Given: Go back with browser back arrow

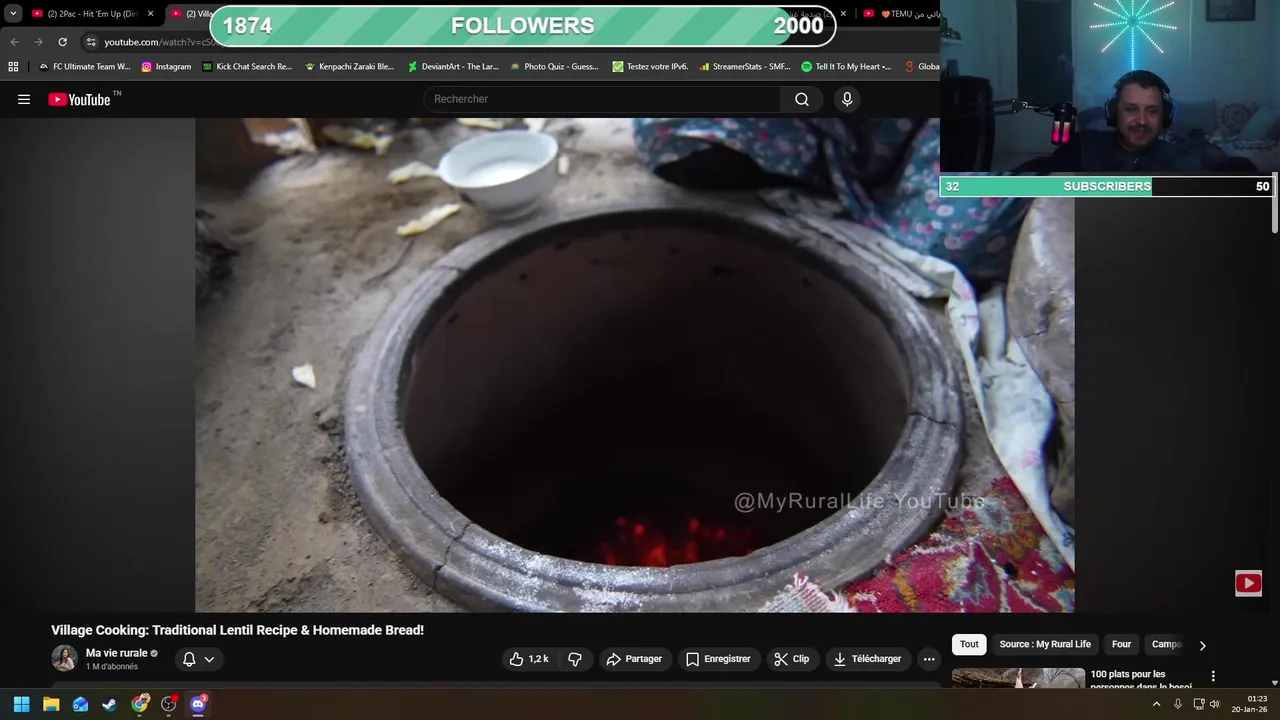Looking at the screenshot, I should tap(14, 42).
